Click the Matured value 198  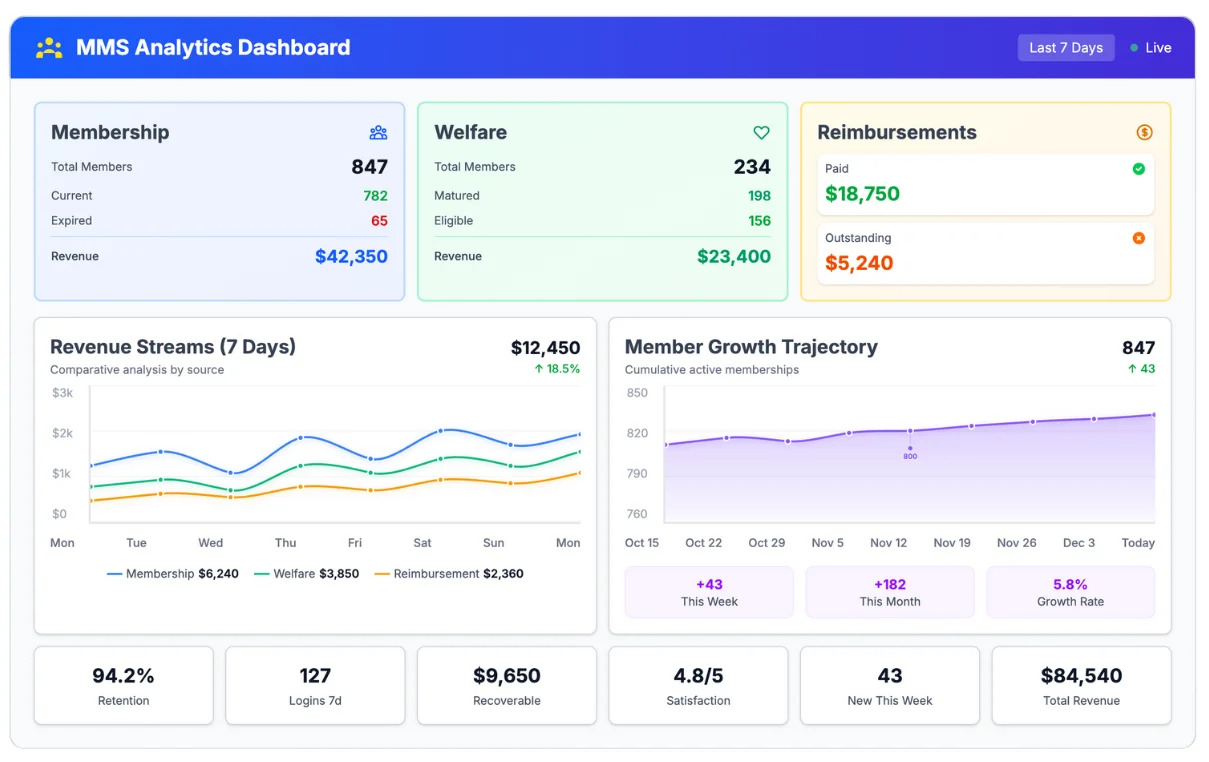click(759, 196)
